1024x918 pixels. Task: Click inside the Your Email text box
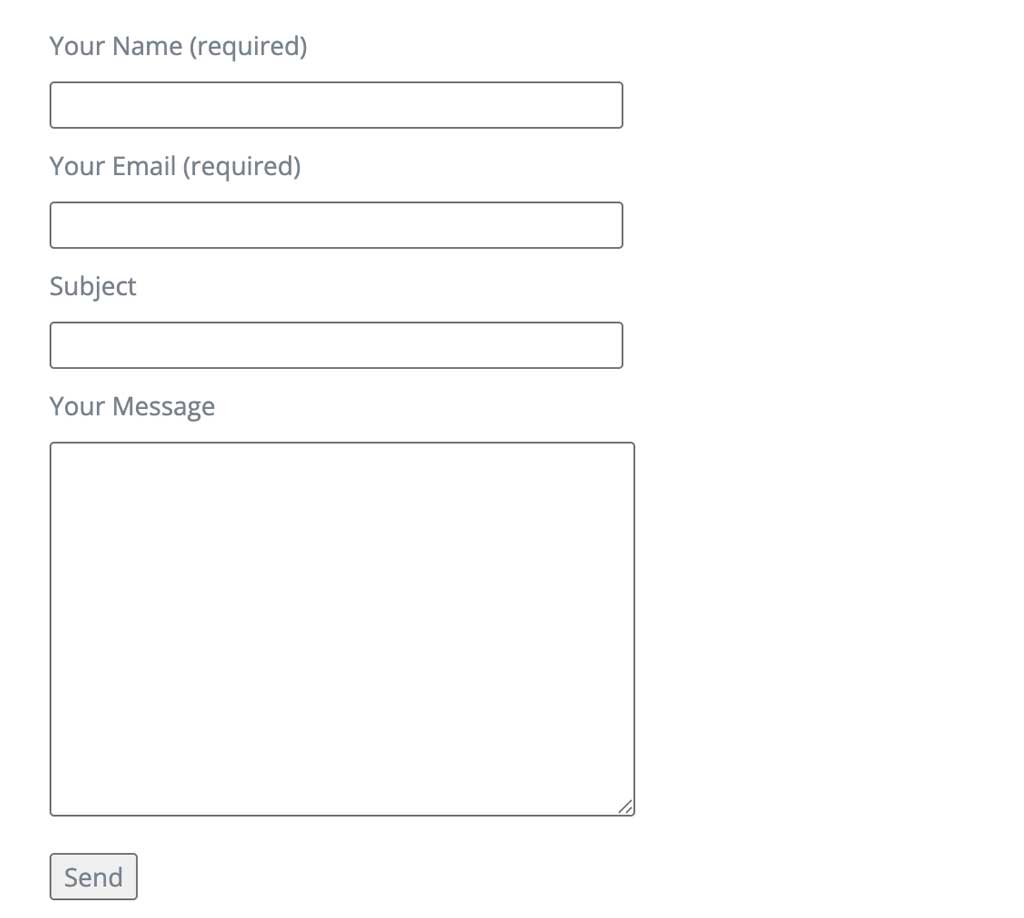coord(336,225)
